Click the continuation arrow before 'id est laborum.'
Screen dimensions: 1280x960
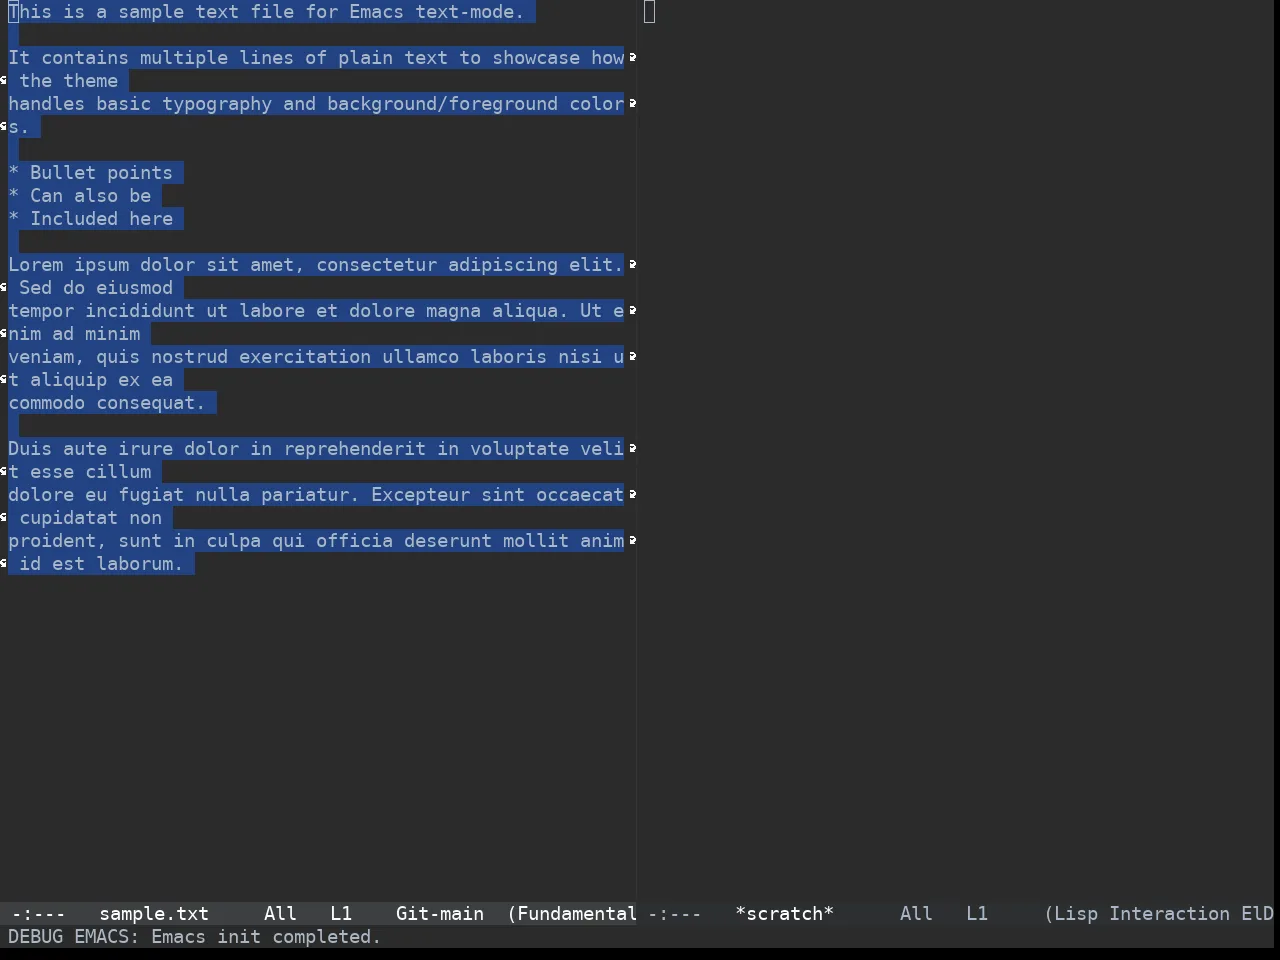click(x=4, y=563)
